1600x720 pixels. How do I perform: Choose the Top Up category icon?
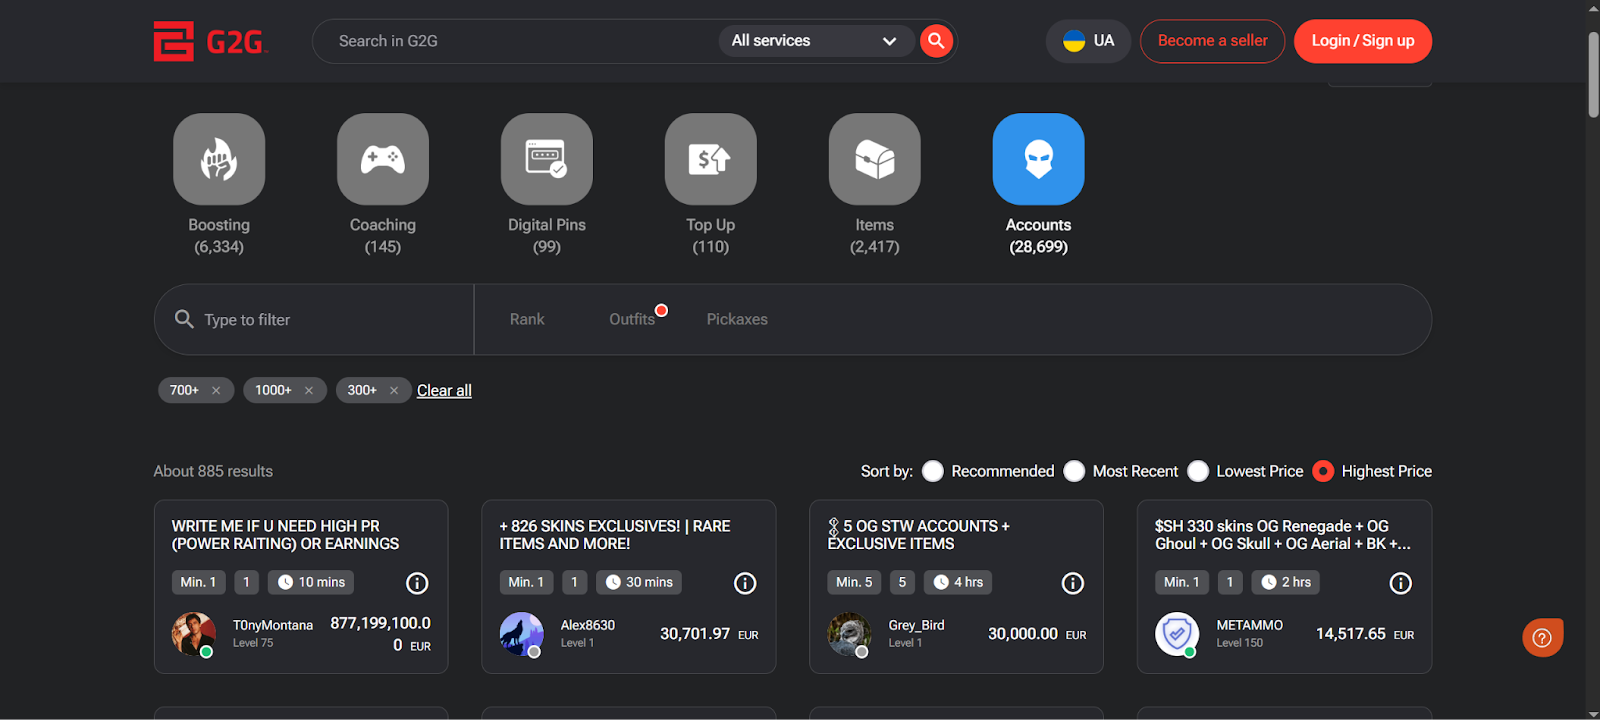pos(711,159)
